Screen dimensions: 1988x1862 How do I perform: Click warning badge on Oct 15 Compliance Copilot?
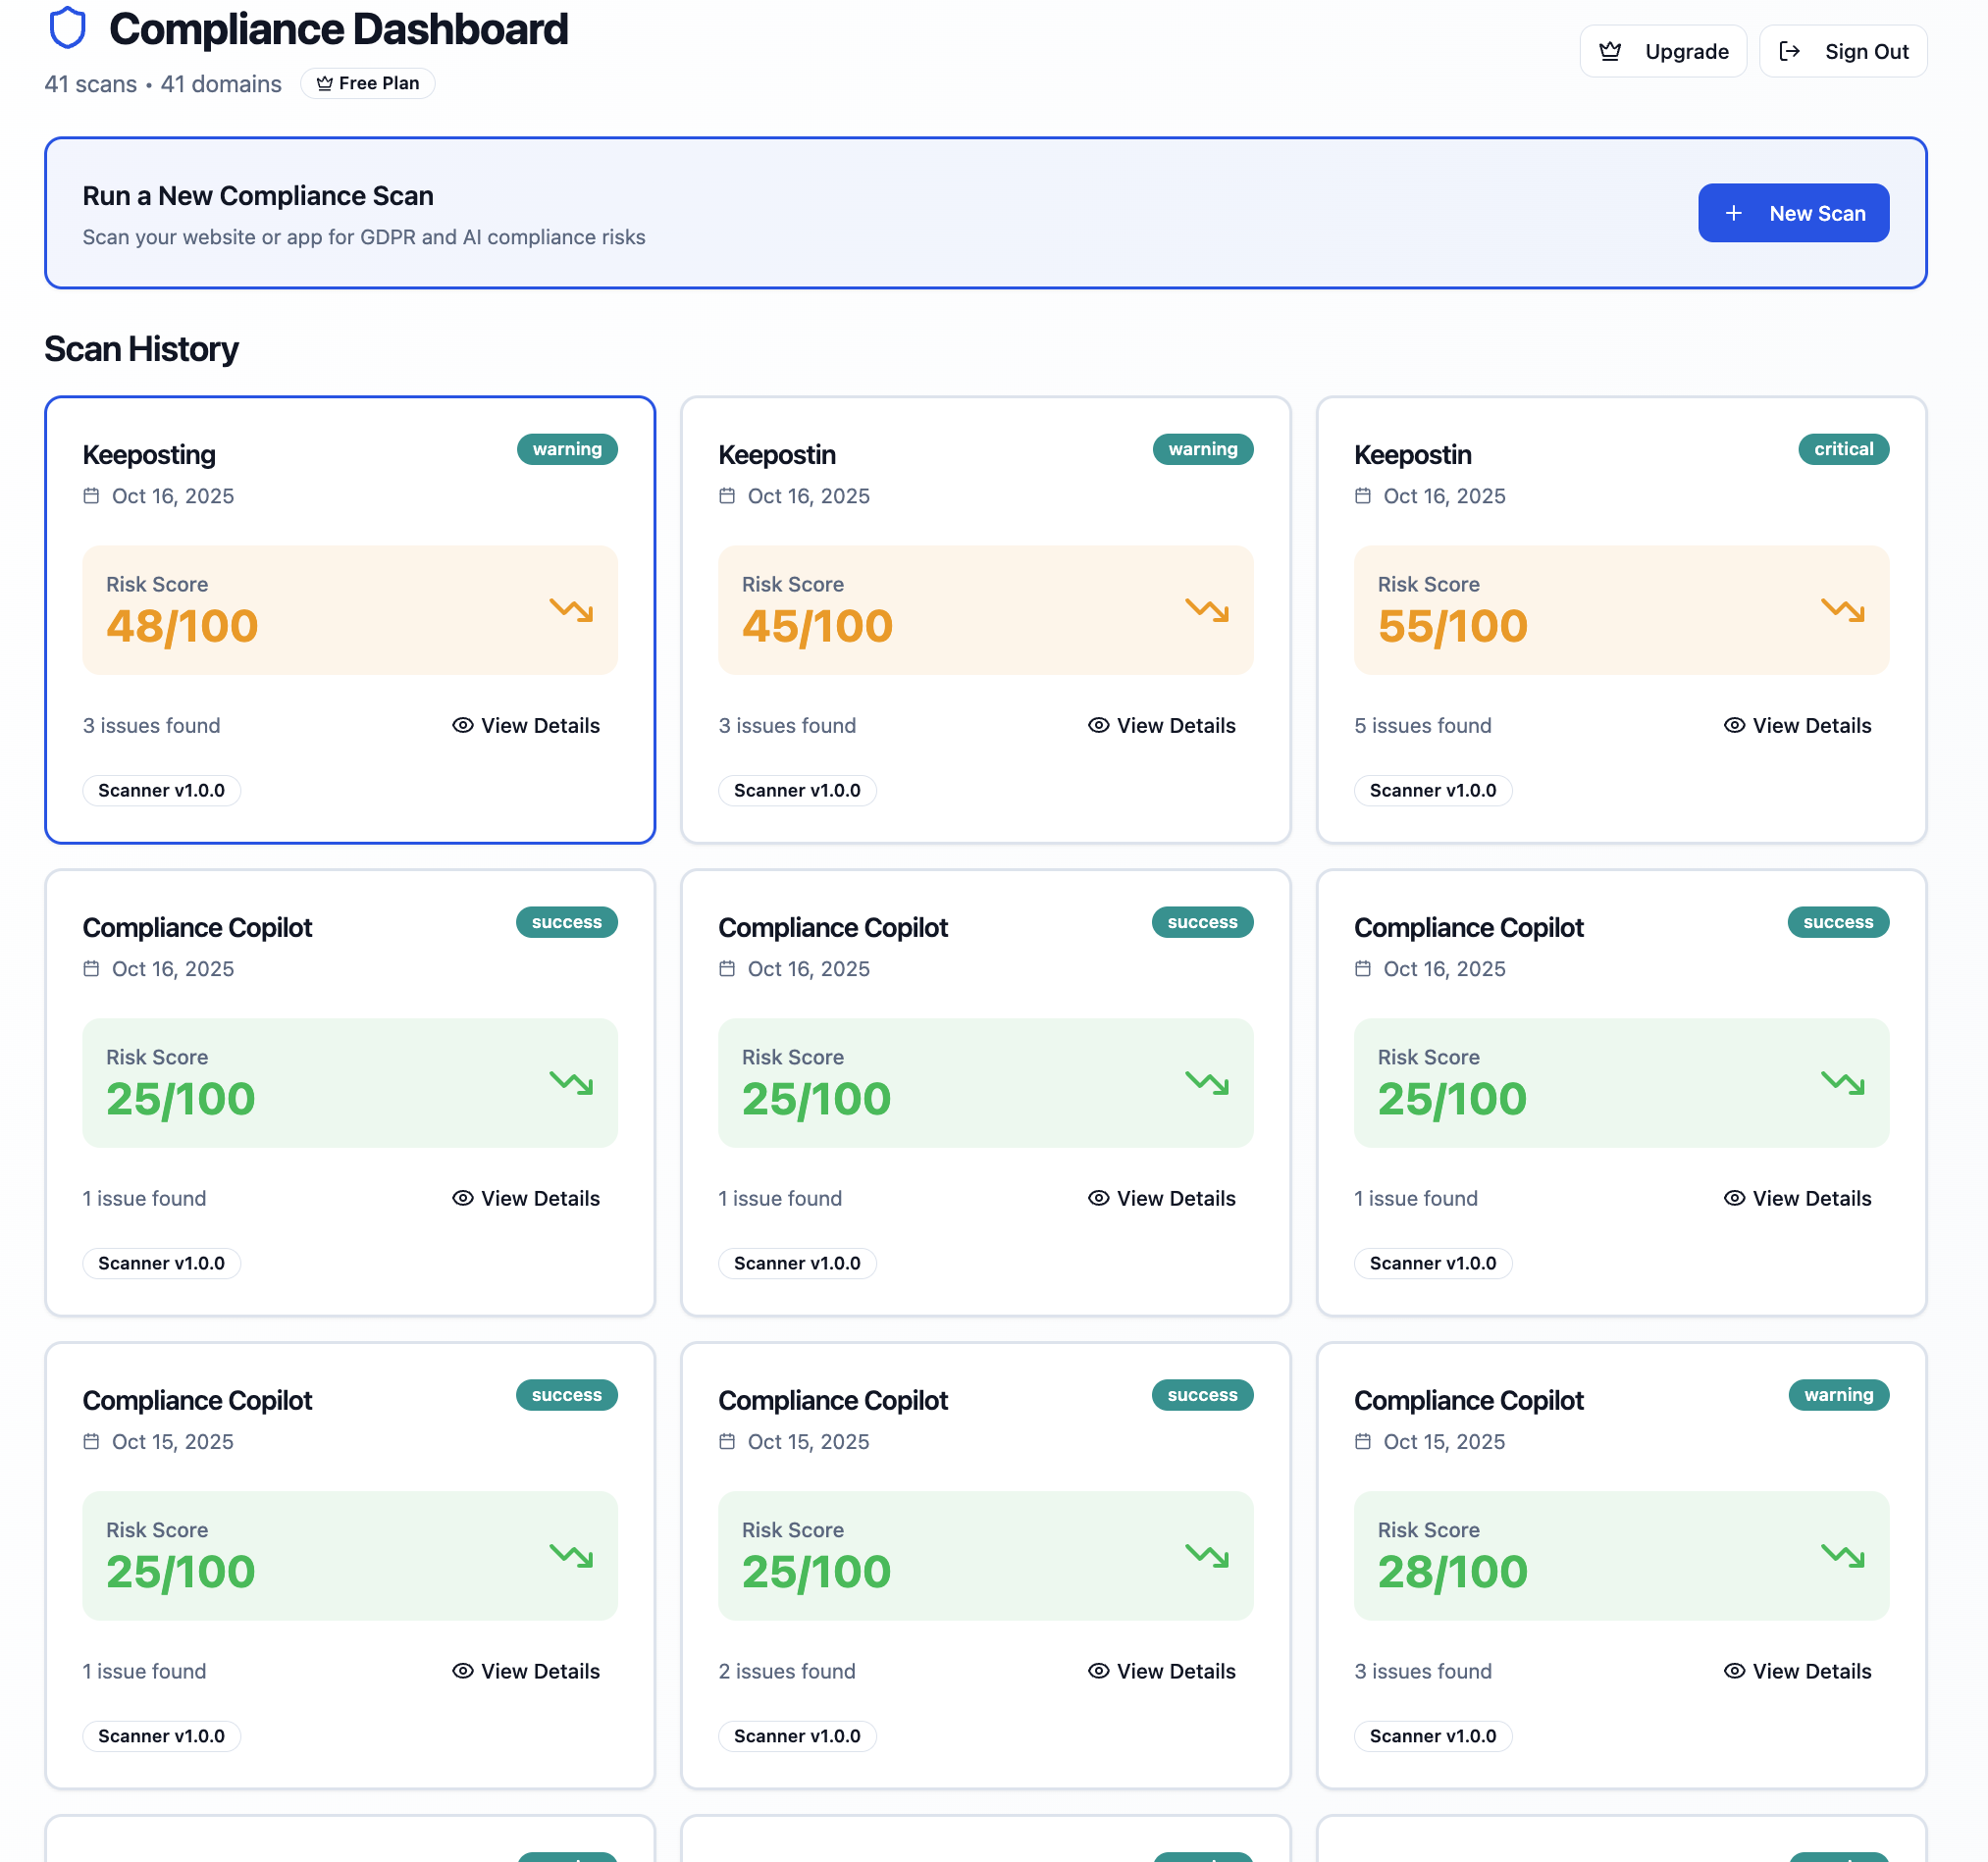click(x=1838, y=1395)
